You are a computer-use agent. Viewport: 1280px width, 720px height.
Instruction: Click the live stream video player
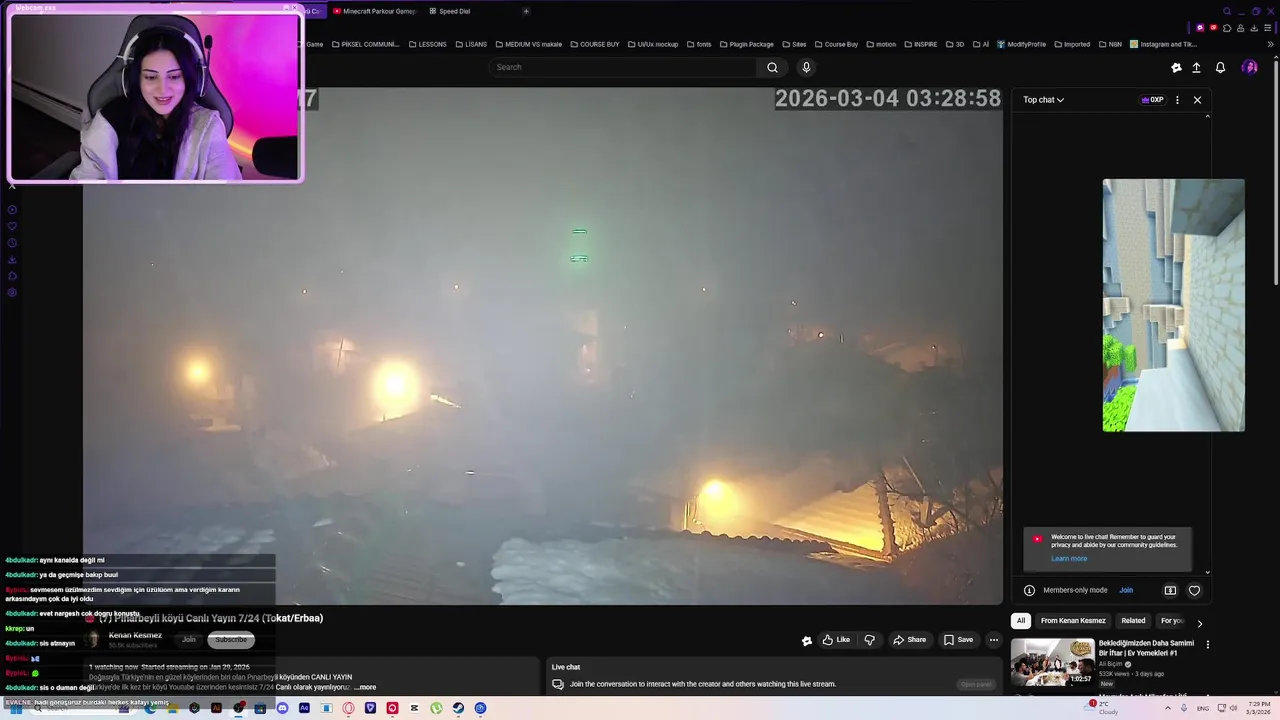pos(543,345)
